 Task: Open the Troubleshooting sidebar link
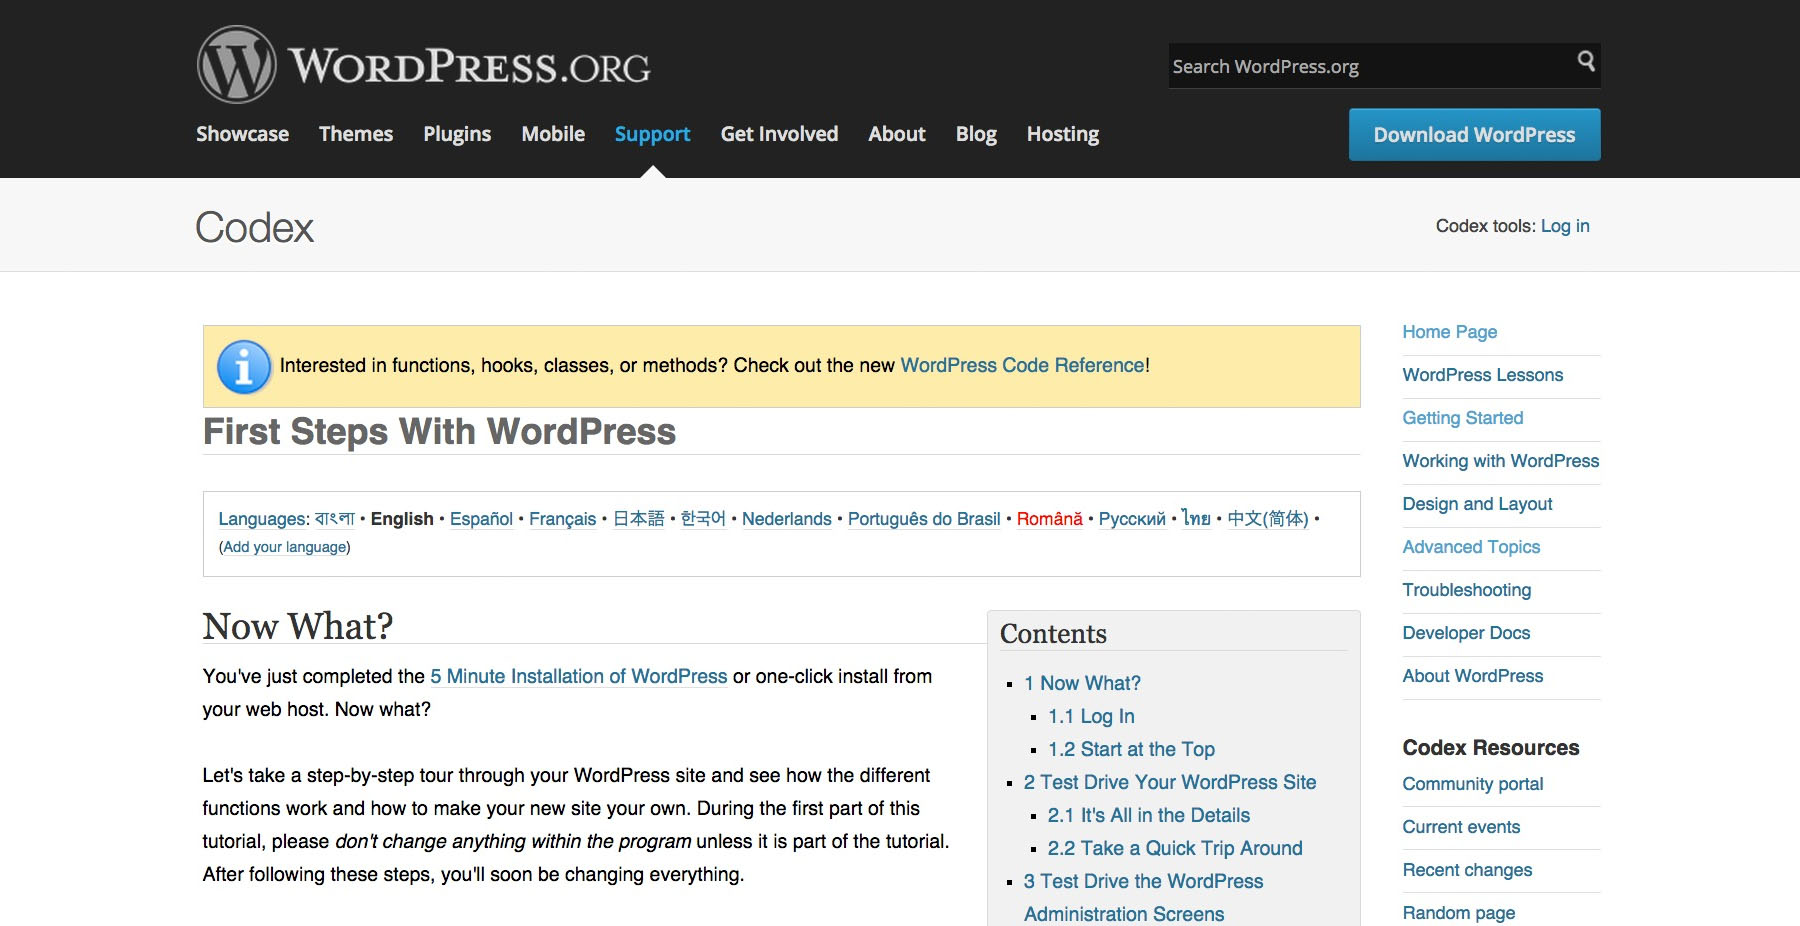tap(1466, 590)
